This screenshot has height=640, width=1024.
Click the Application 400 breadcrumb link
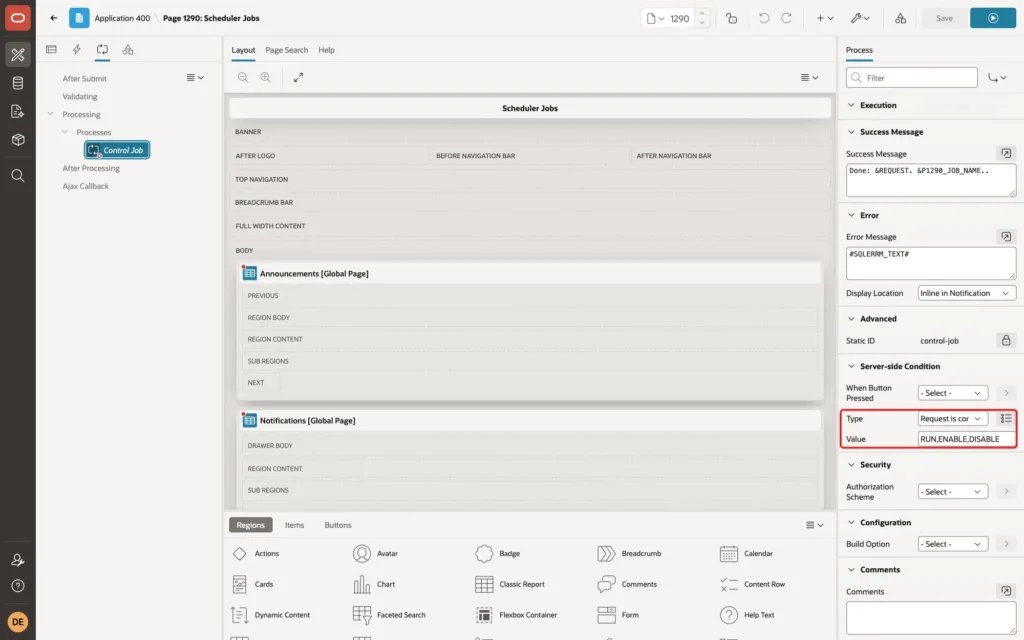tap(122, 18)
